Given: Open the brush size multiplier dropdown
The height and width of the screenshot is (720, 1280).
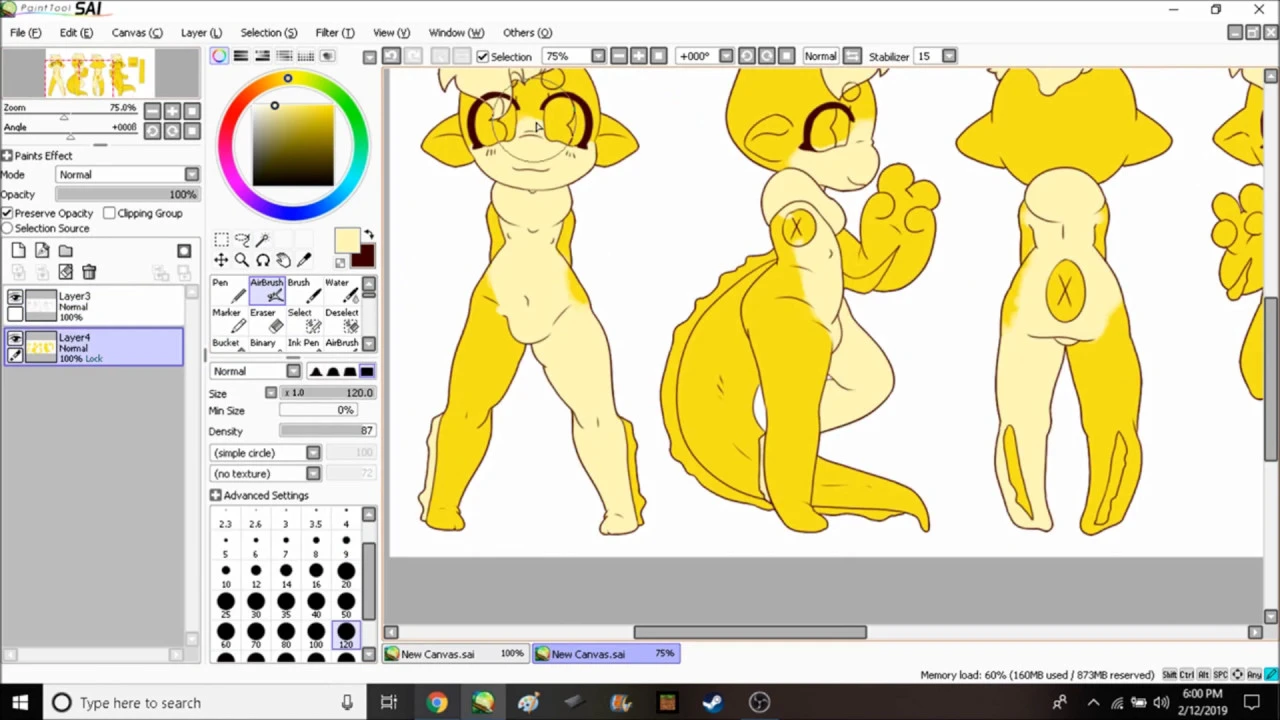Looking at the screenshot, I should point(271,393).
